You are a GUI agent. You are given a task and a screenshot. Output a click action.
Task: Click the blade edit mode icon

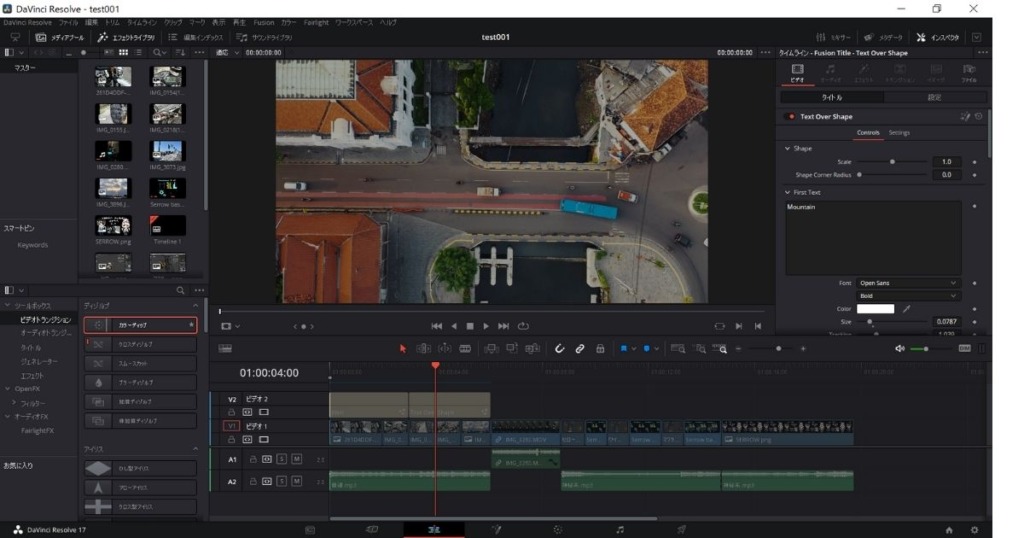pyautogui.click(x=464, y=348)
